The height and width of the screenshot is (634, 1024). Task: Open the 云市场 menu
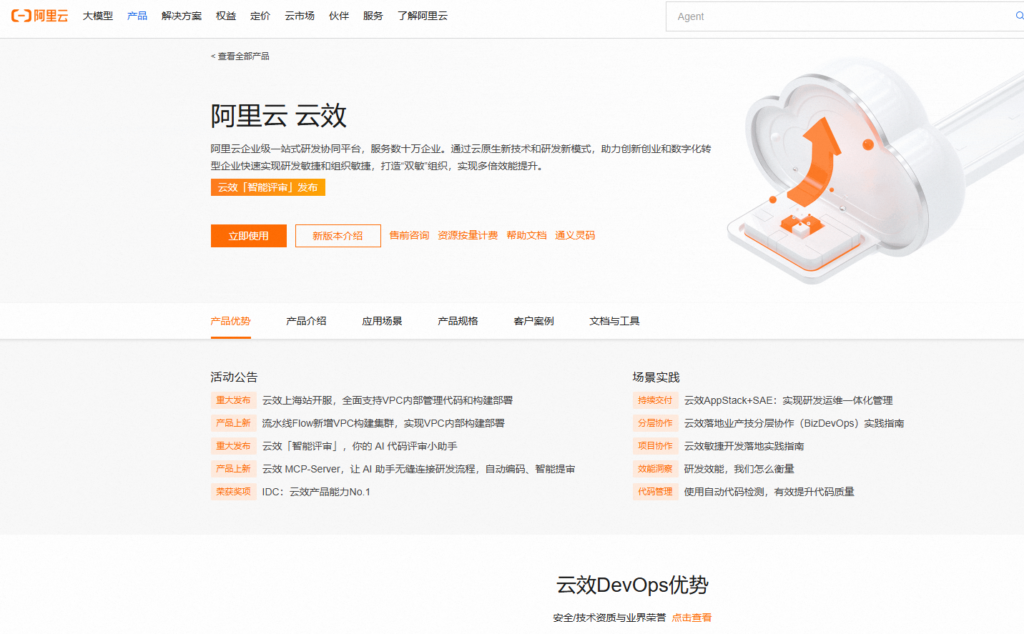[x=299, y=15]
